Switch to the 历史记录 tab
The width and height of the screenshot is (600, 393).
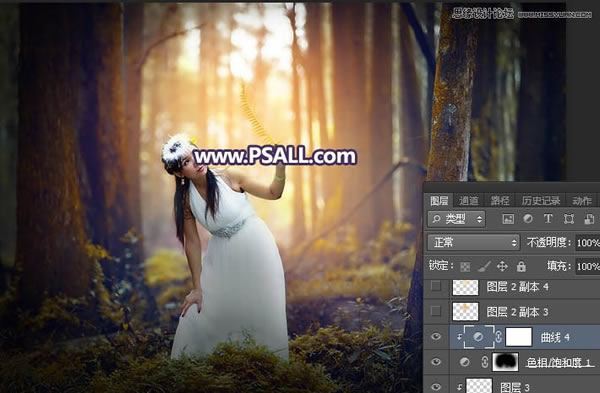click(x=540, y=201)
